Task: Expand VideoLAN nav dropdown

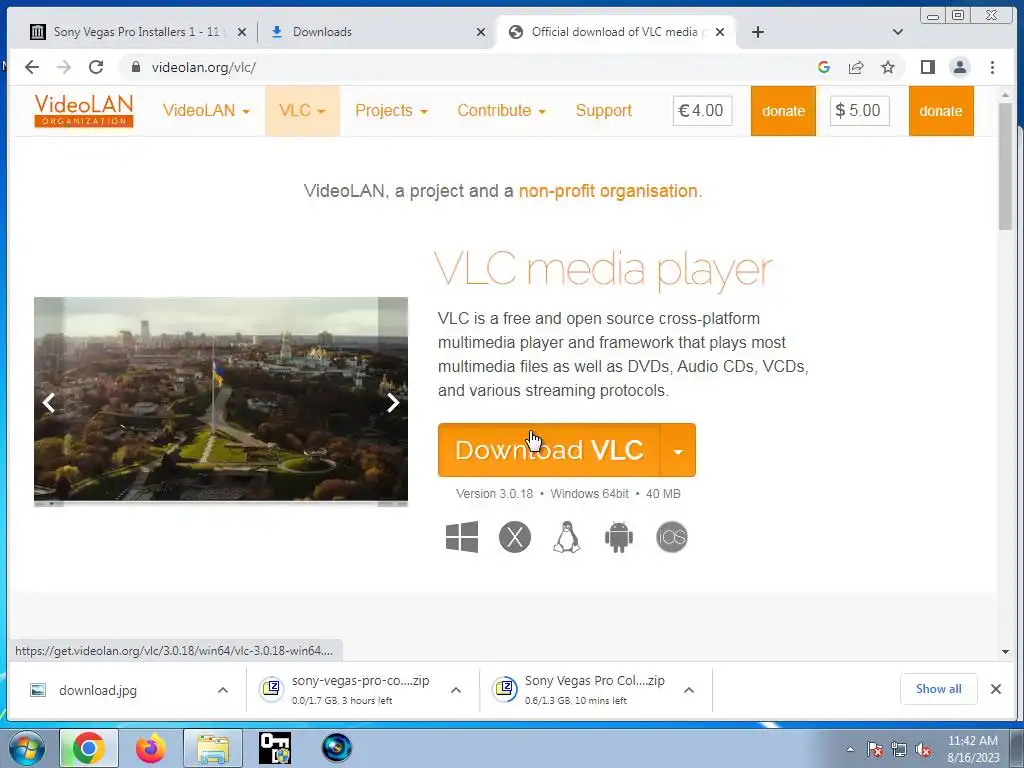Action: click(x=206, y=110)
